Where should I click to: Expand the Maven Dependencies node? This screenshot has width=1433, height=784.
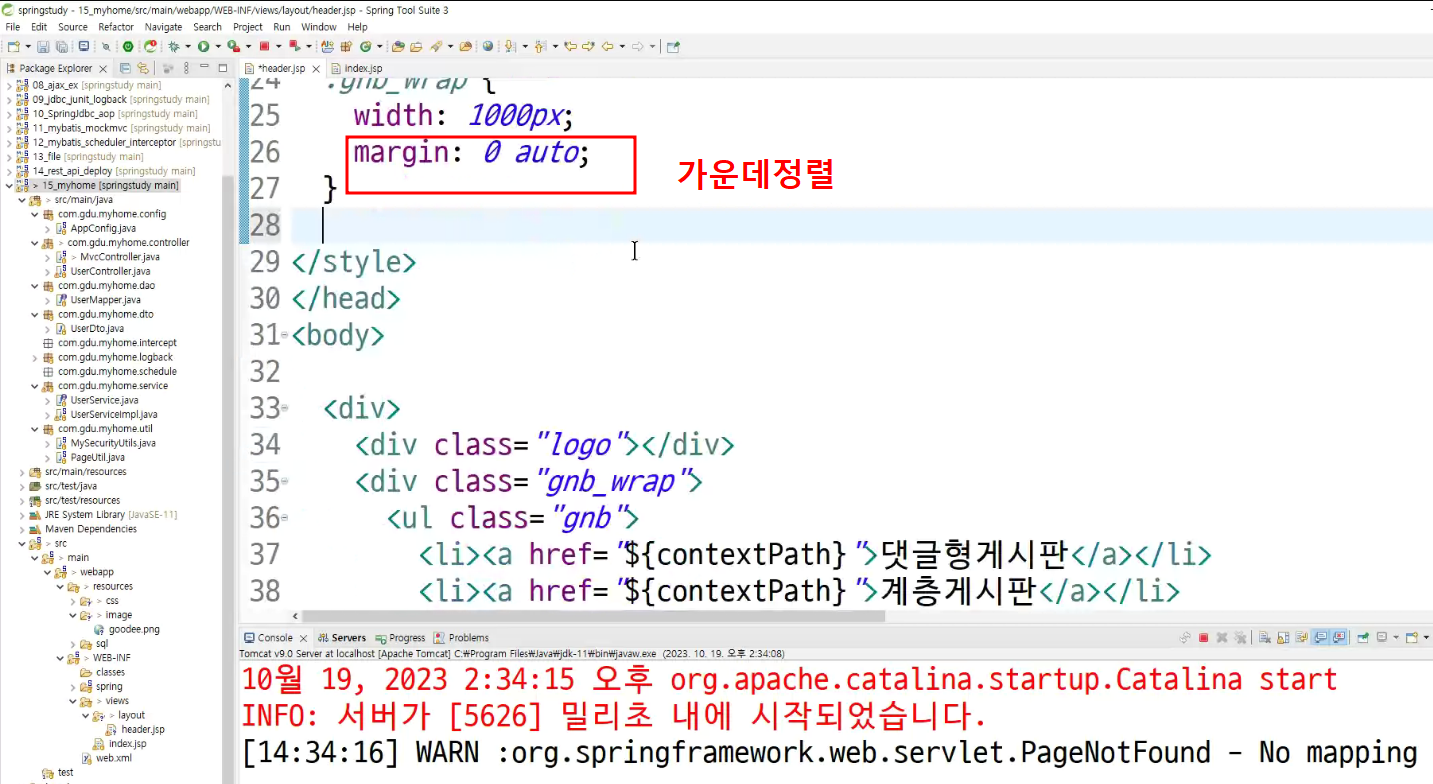coord(22,529)
